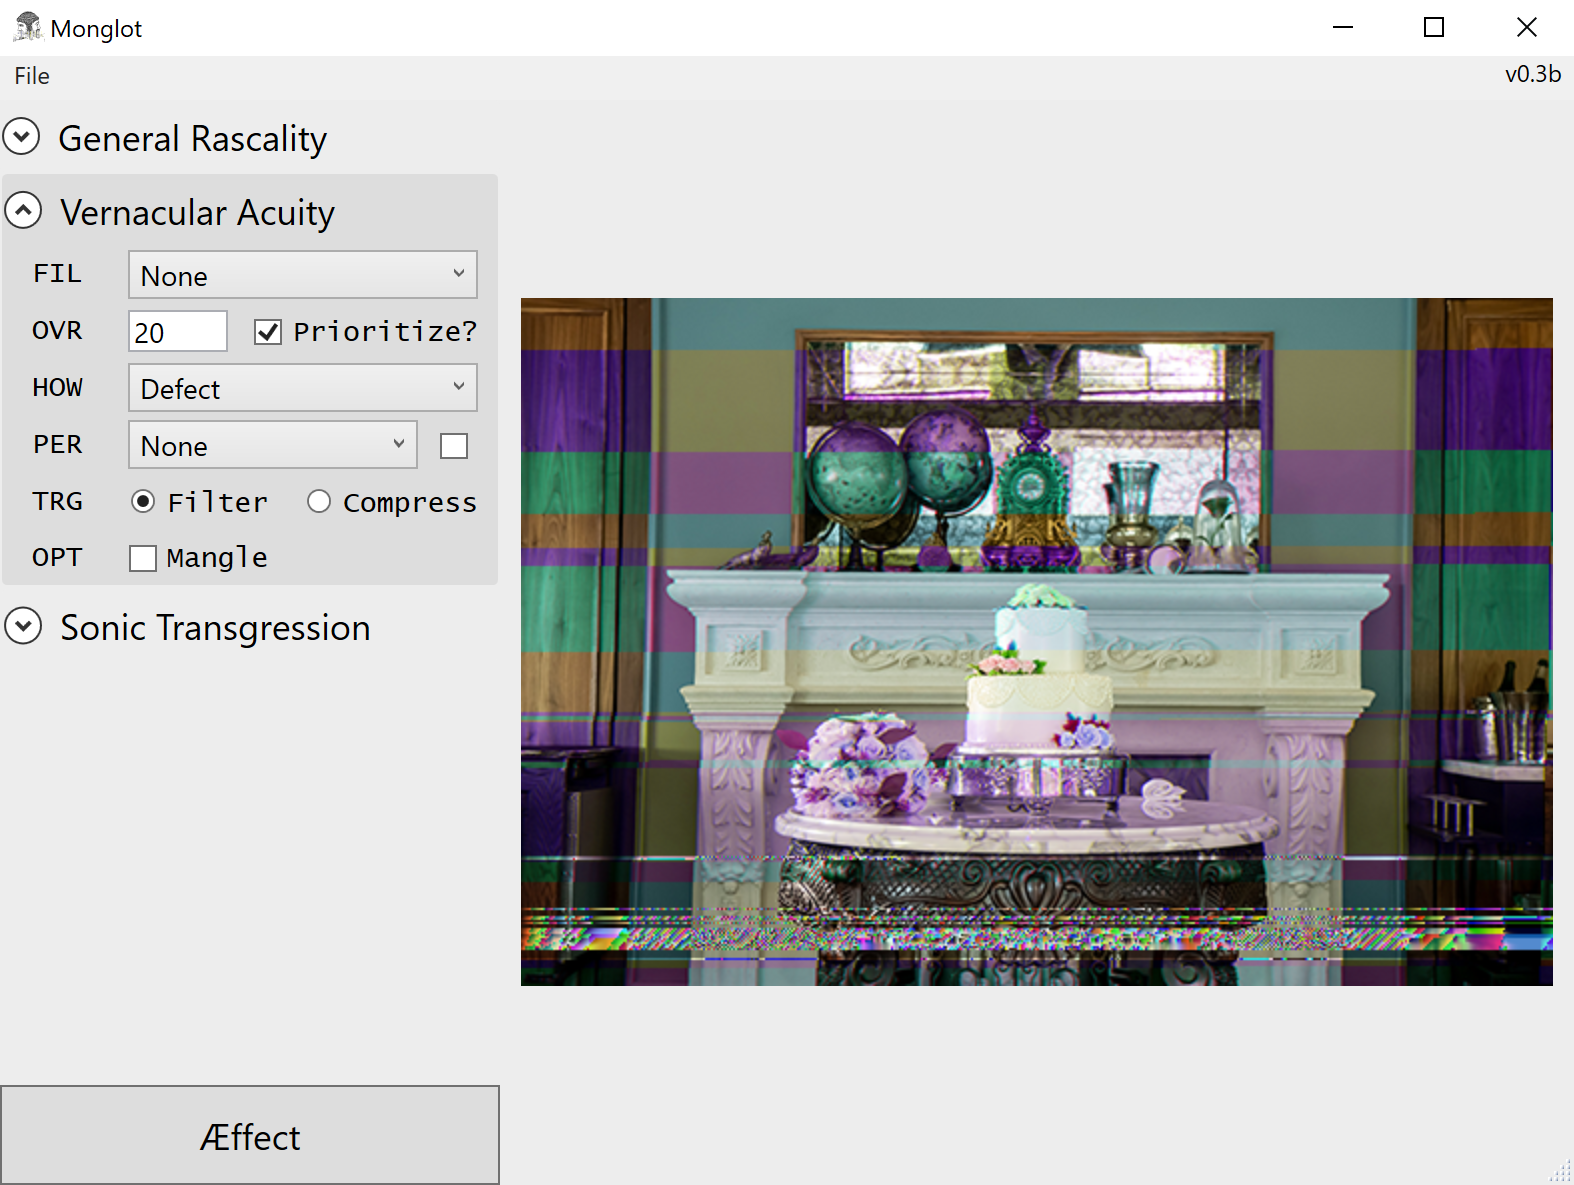Click the OVR row label
1574x1185 pixels.
[x=57, y=331]
